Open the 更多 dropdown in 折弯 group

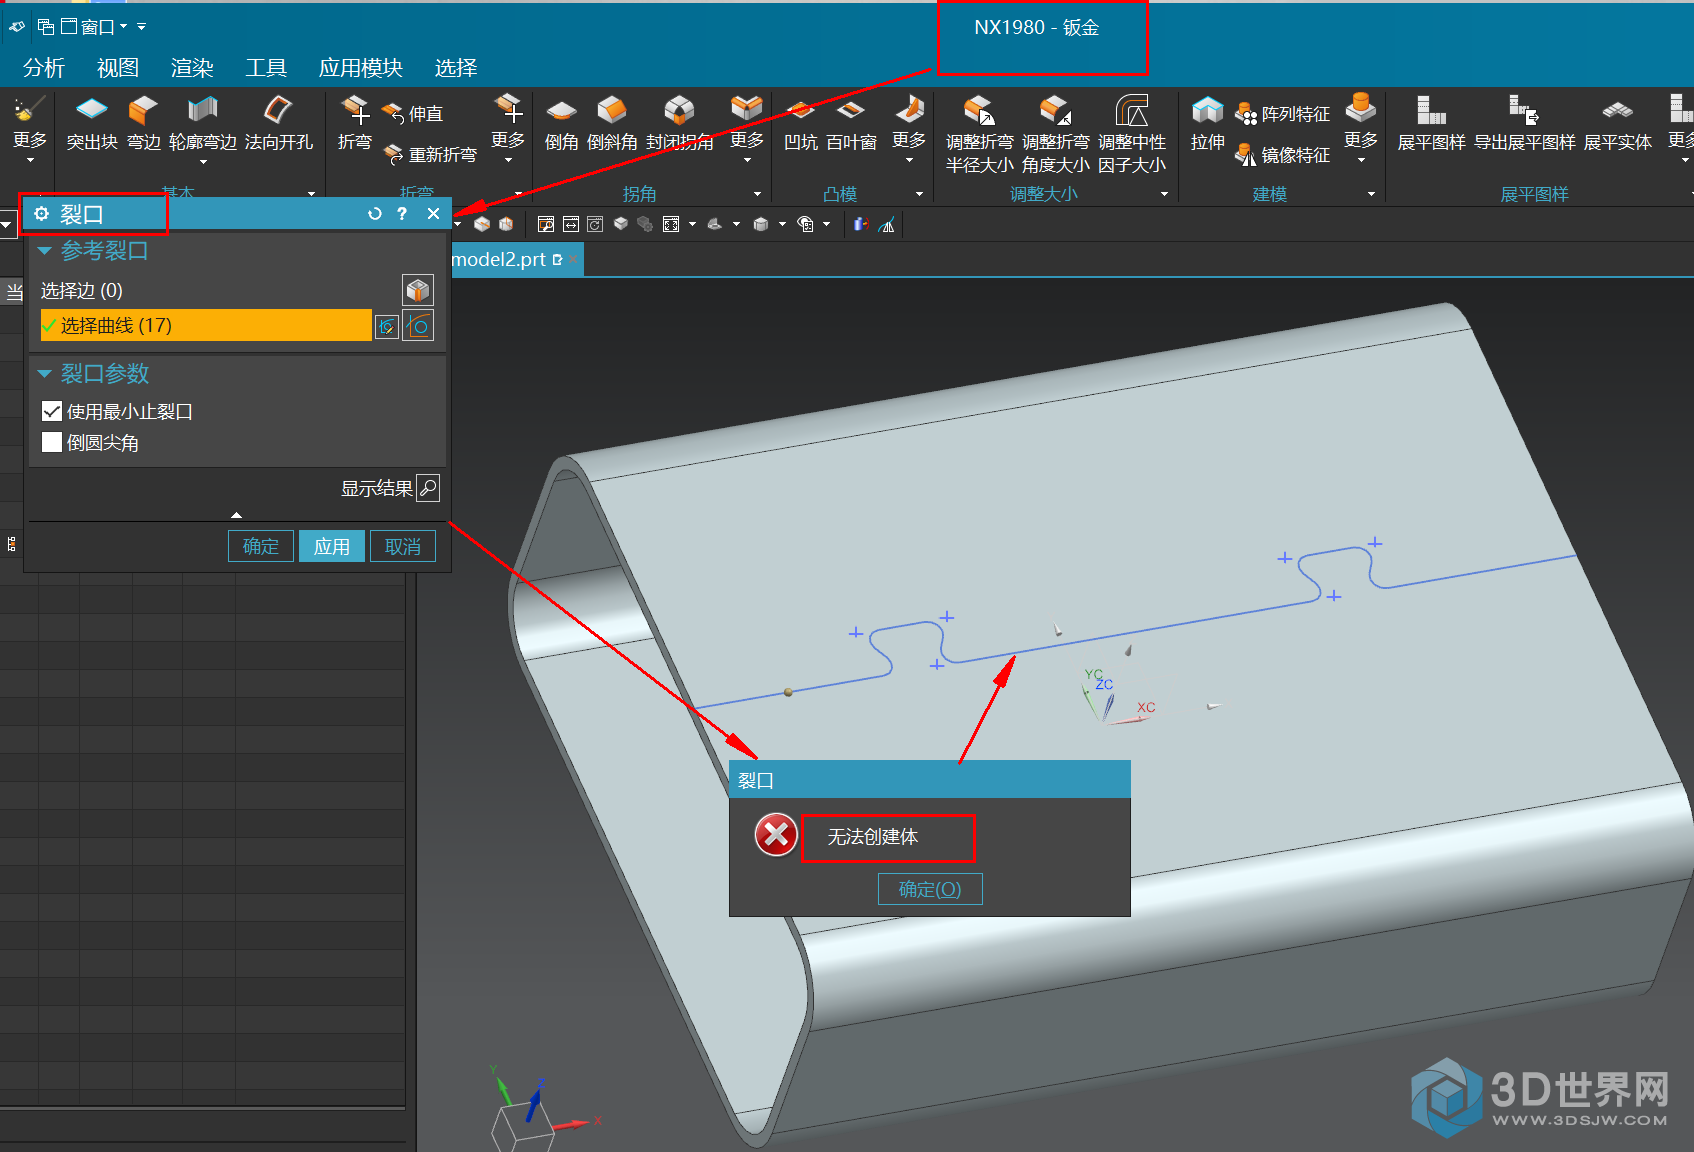coord(507,128)
